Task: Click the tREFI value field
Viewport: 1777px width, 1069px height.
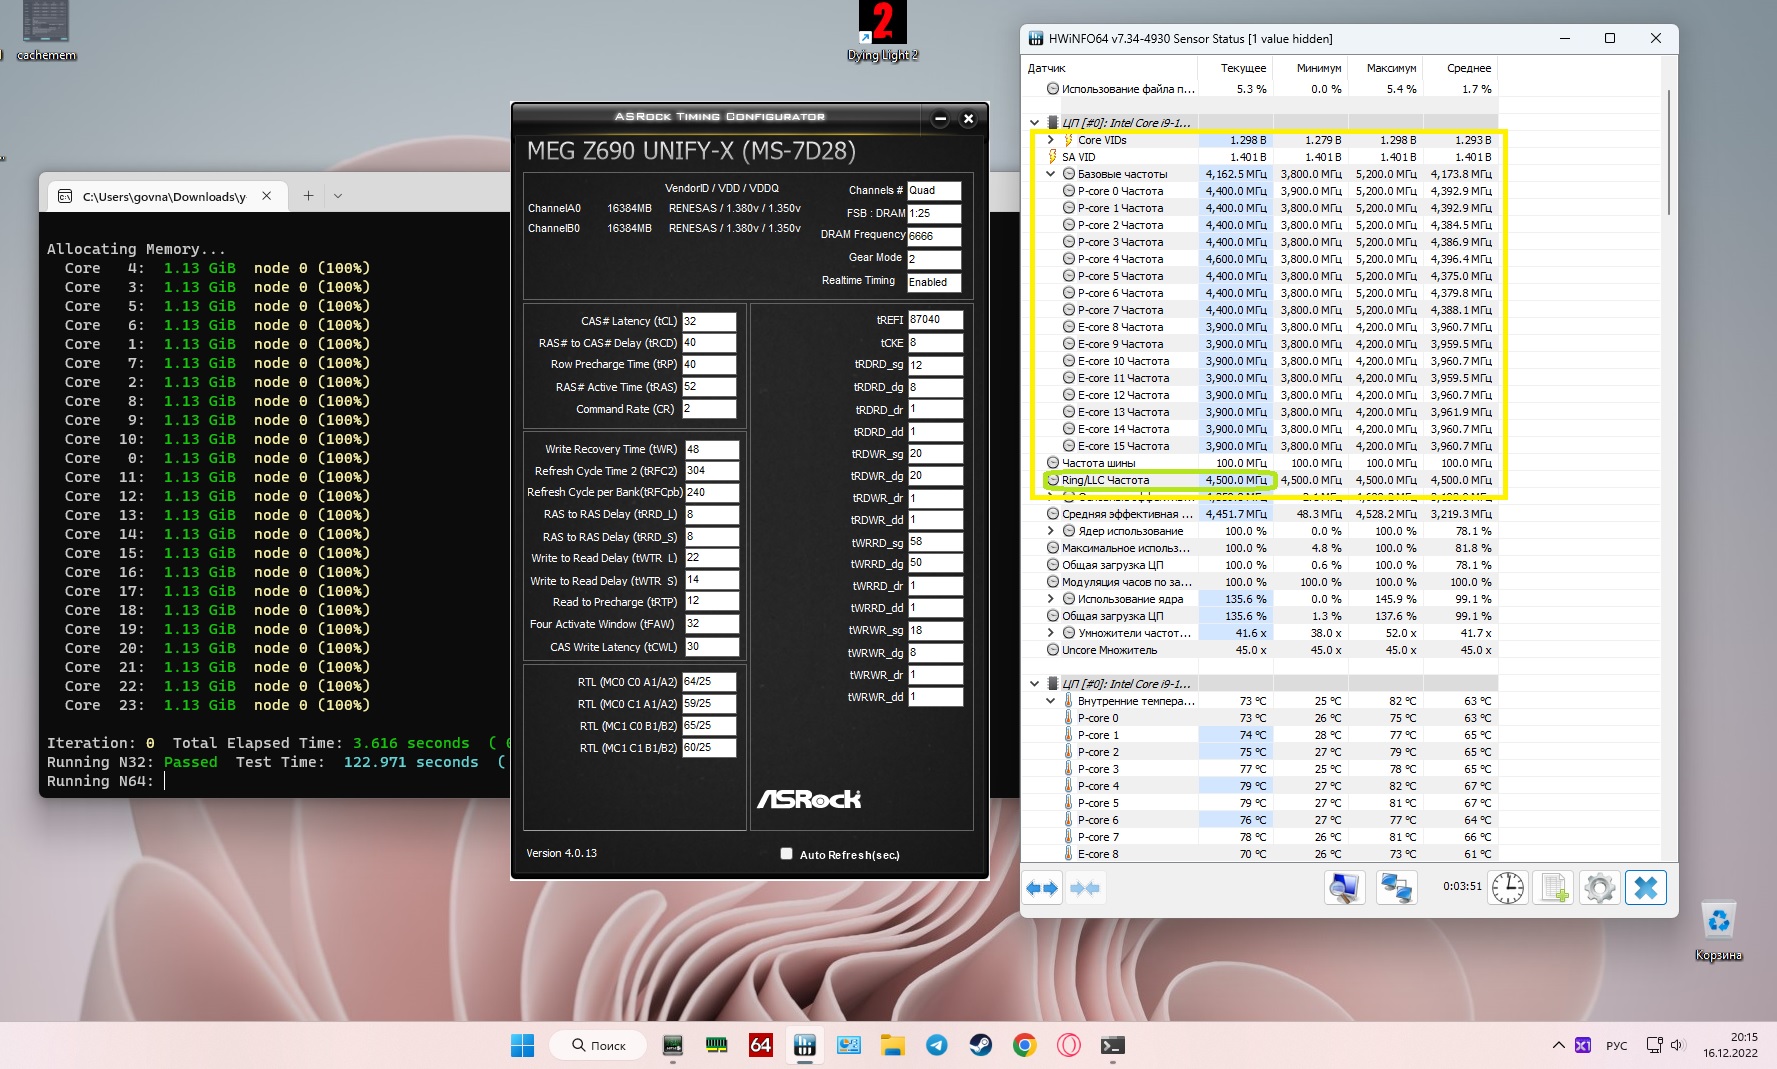Action: tap(935, 320)
